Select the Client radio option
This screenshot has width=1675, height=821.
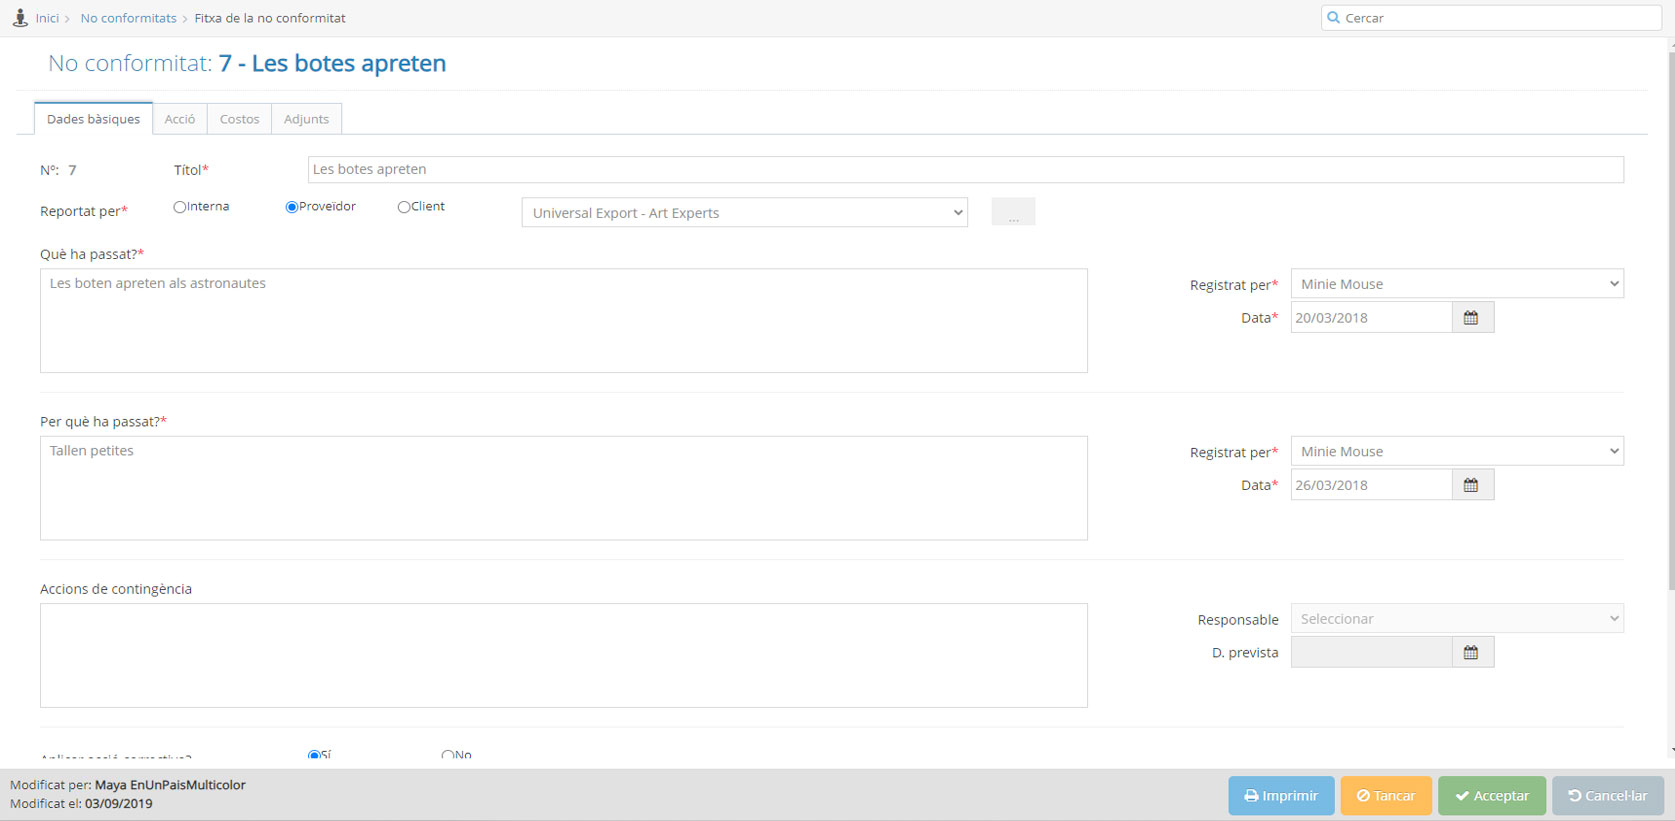(404, 207)
